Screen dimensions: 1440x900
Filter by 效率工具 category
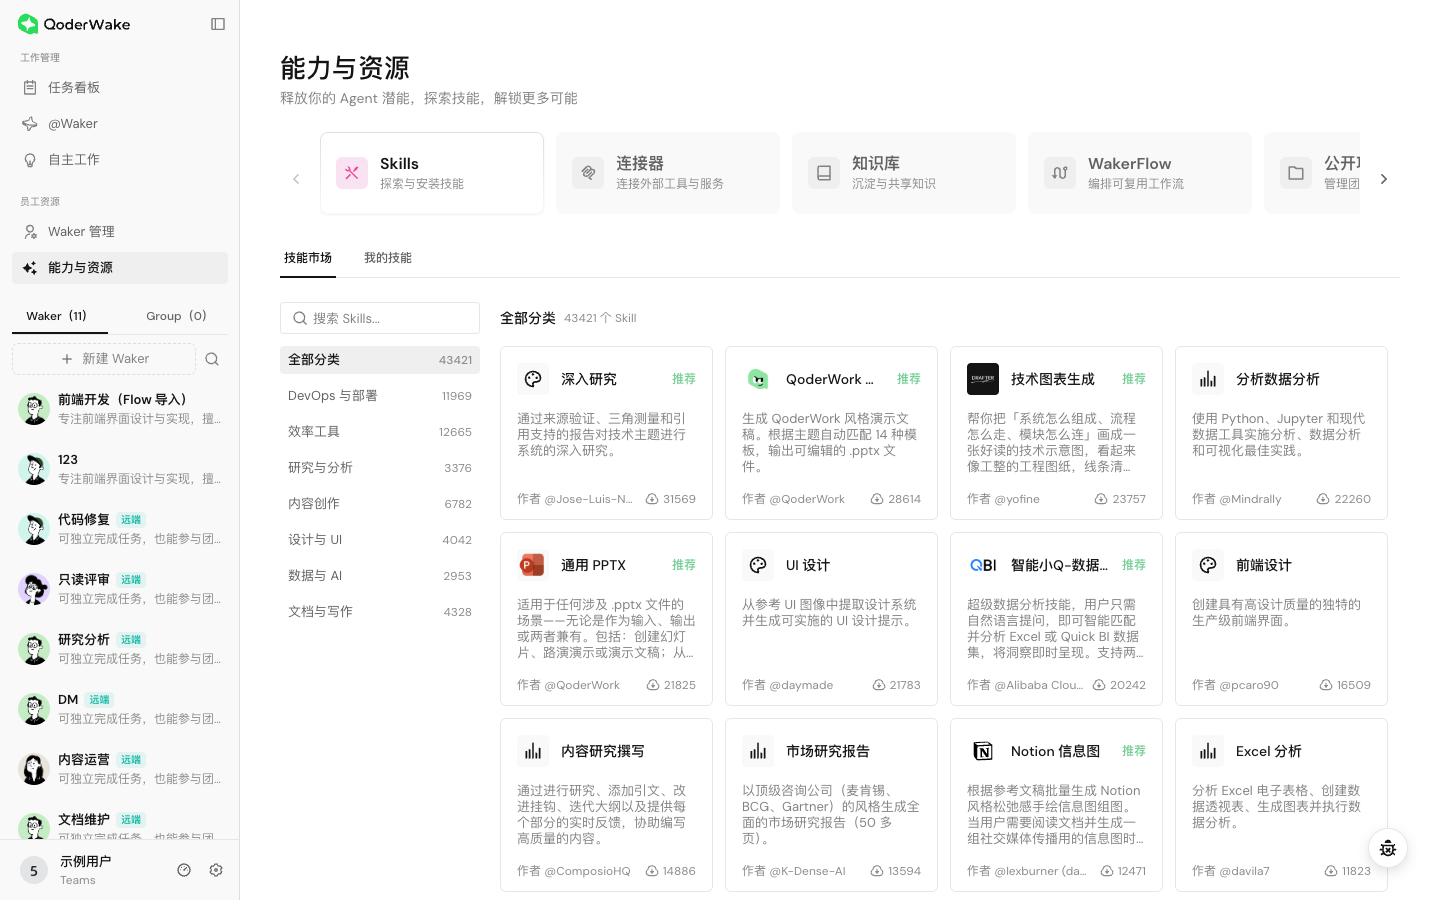(x=380, y=432)
